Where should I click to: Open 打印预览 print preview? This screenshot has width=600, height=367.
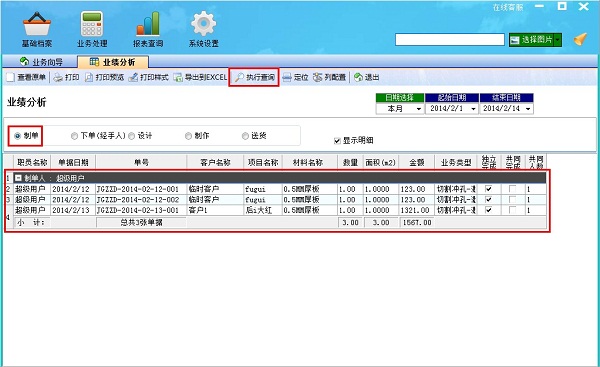point(104,77)
